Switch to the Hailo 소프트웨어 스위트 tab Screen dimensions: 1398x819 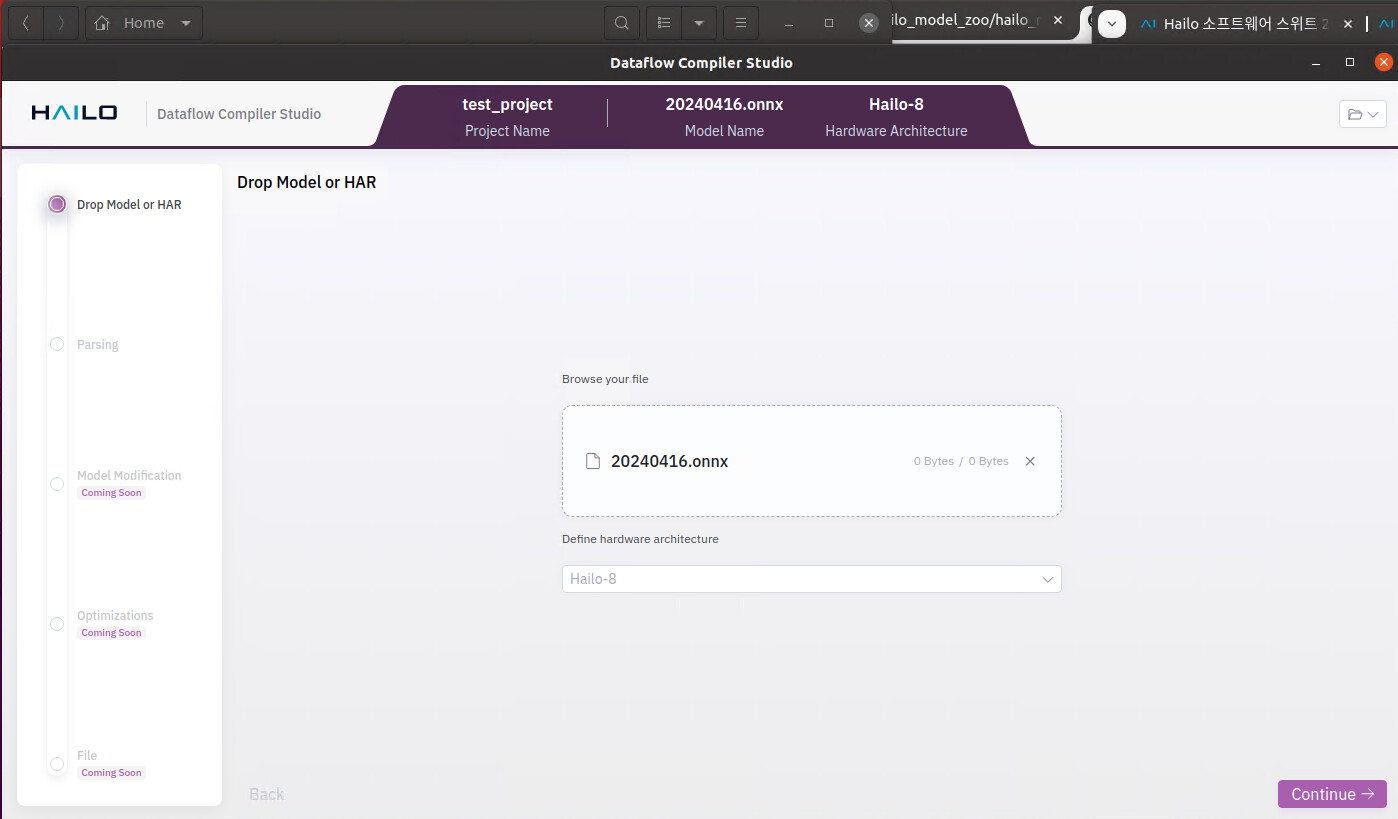[1236, 23]
